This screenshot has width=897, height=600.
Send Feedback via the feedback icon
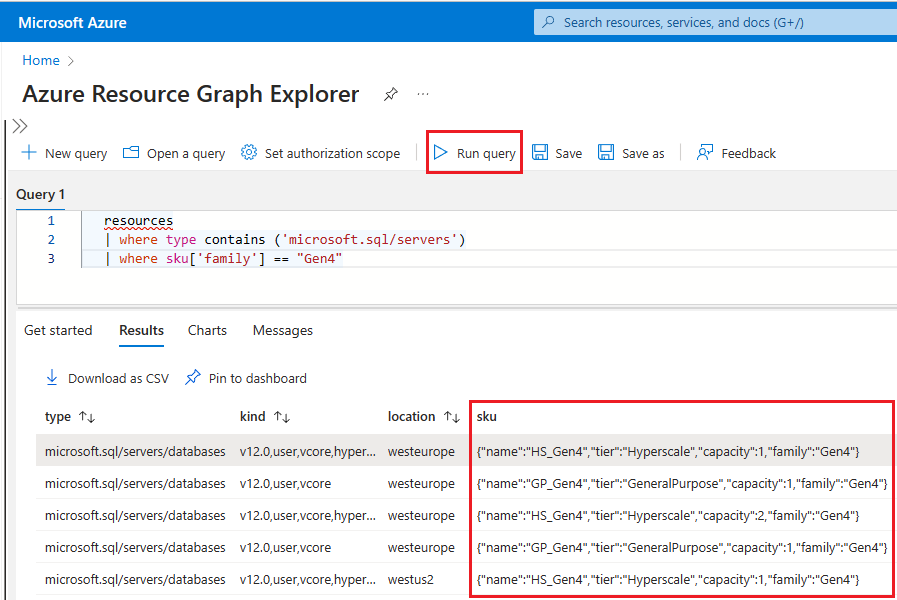click(x=737, y=152)
